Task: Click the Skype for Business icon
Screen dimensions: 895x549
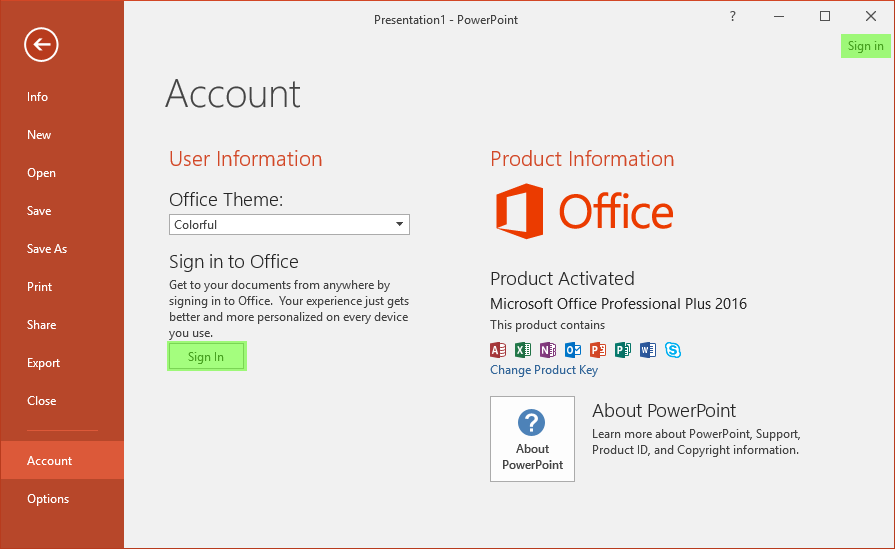Action: tap(673, 350)
